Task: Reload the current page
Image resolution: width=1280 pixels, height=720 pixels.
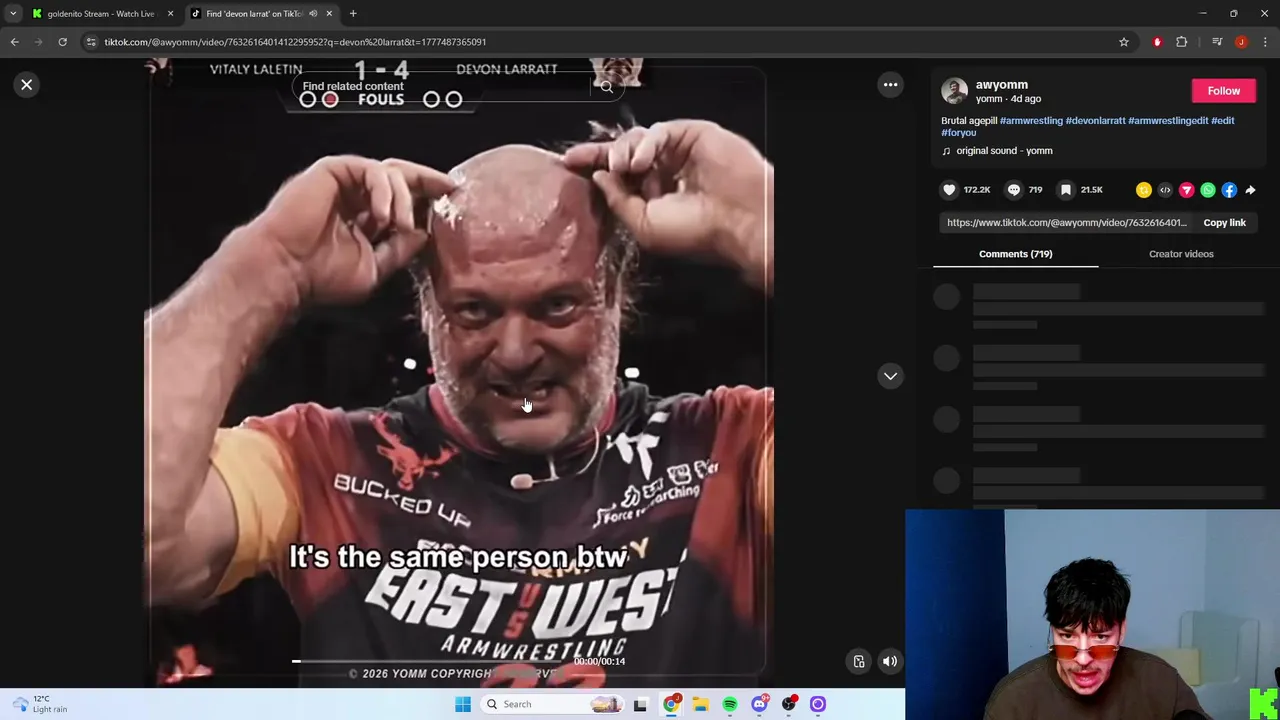Action: 62,42
